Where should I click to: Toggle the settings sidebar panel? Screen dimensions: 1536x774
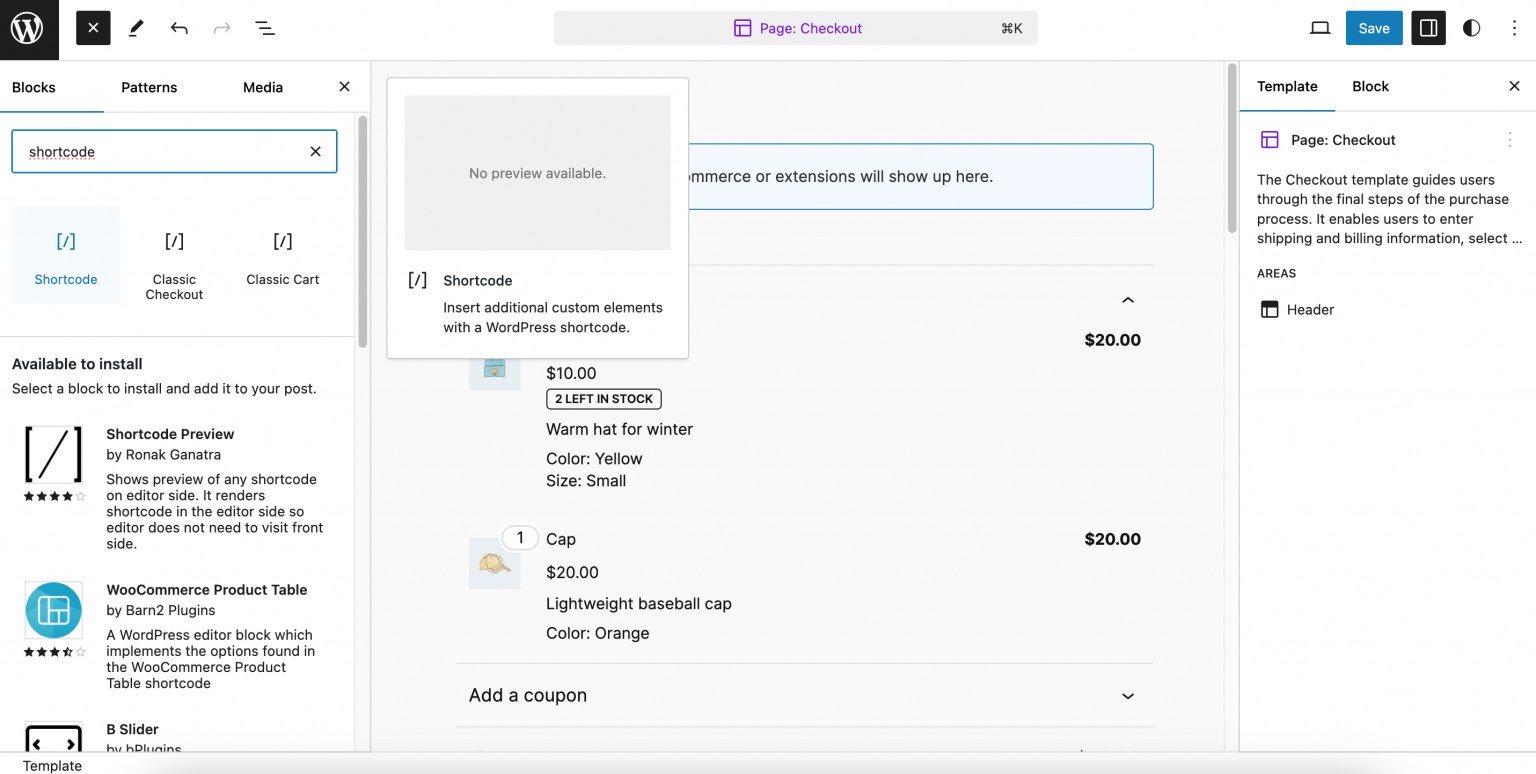[x=1428, y=28]
